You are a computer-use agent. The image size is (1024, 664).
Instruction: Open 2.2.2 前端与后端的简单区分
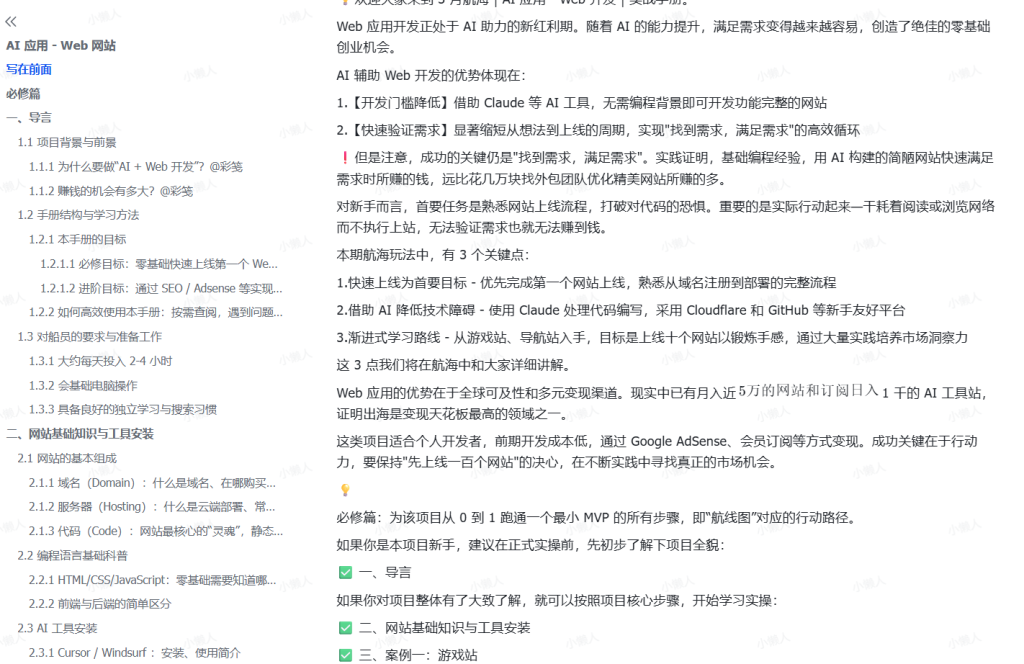pos(99,604)
